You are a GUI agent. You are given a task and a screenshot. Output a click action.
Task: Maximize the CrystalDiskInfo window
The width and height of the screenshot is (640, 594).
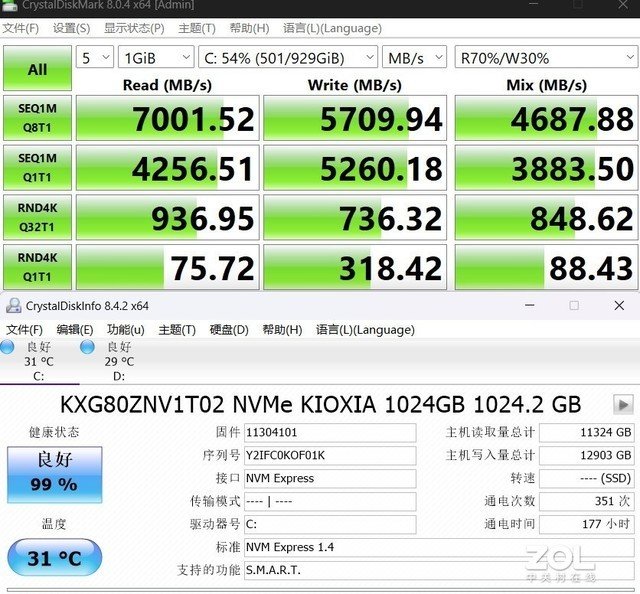(574, 305)
